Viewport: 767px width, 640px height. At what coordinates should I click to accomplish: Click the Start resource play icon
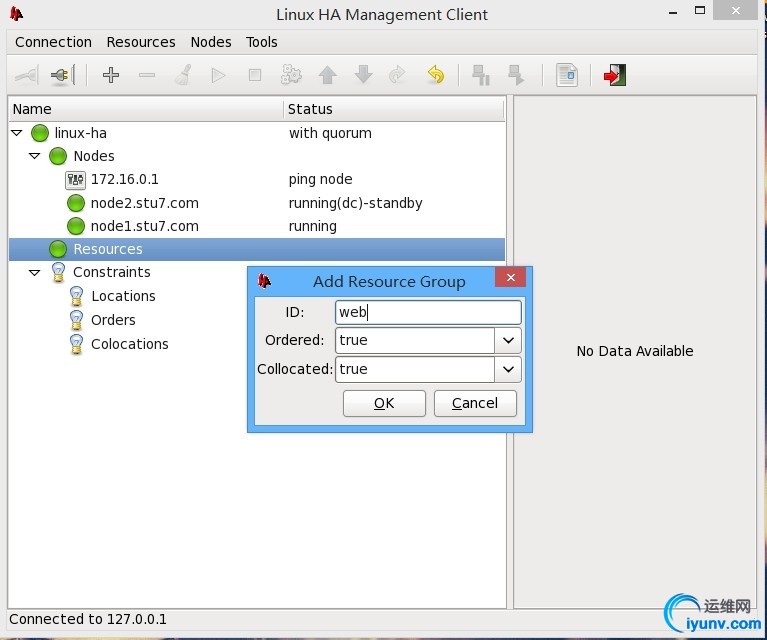pyautogui.click(x=218, y=75)
